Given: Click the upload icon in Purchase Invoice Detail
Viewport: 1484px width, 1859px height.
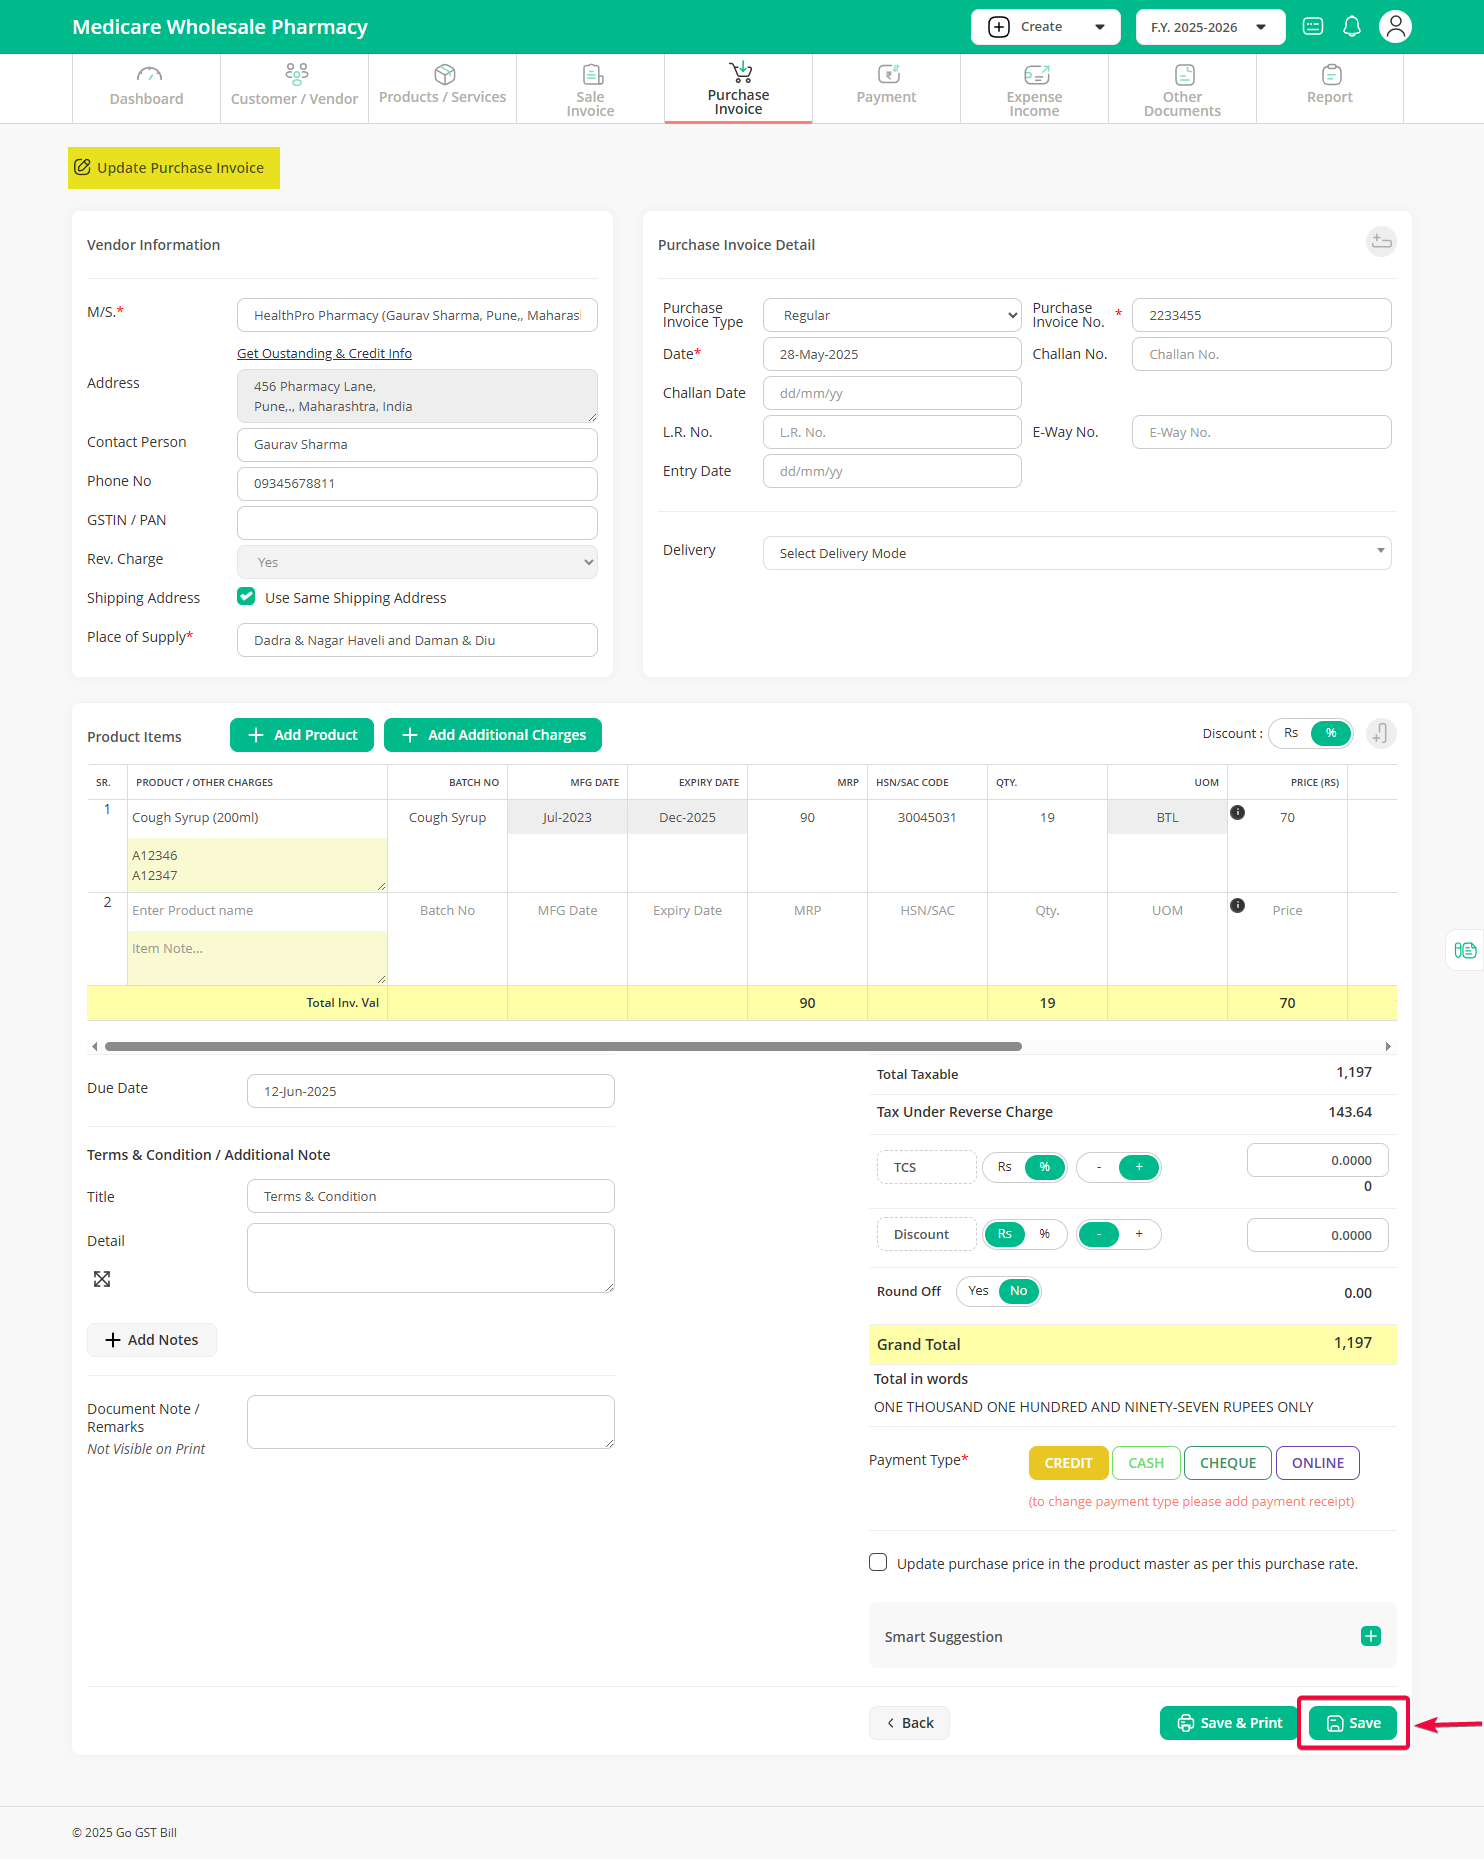Looking at the screenshot, I should coord(1381,241).
